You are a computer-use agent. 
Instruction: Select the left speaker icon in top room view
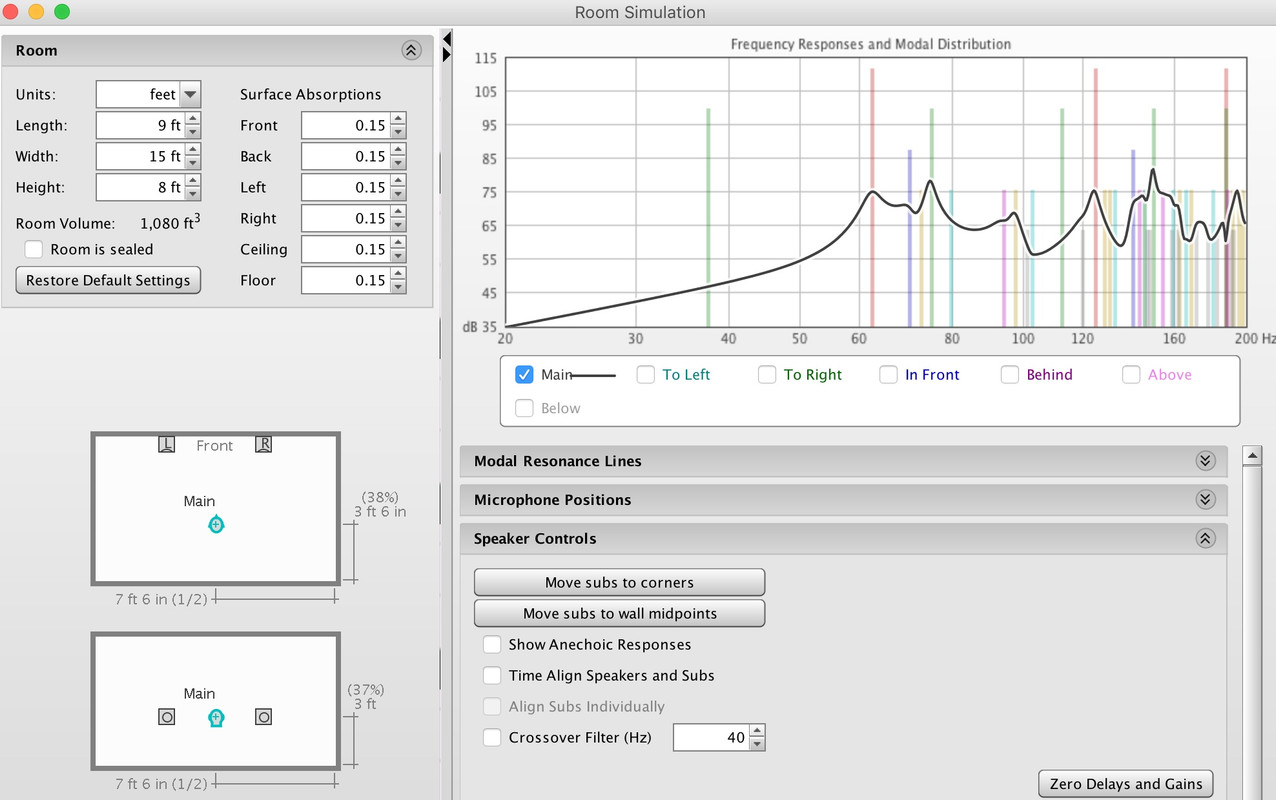[167, 444]
